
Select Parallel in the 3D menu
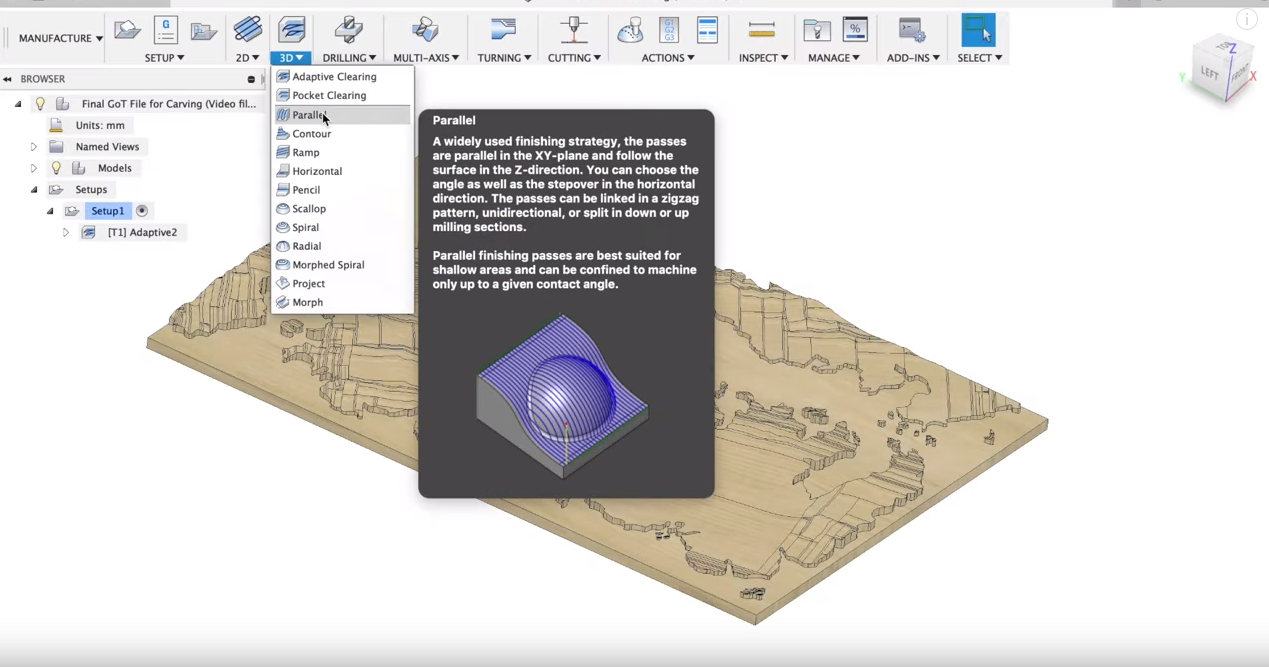click(x=342, y=115)
